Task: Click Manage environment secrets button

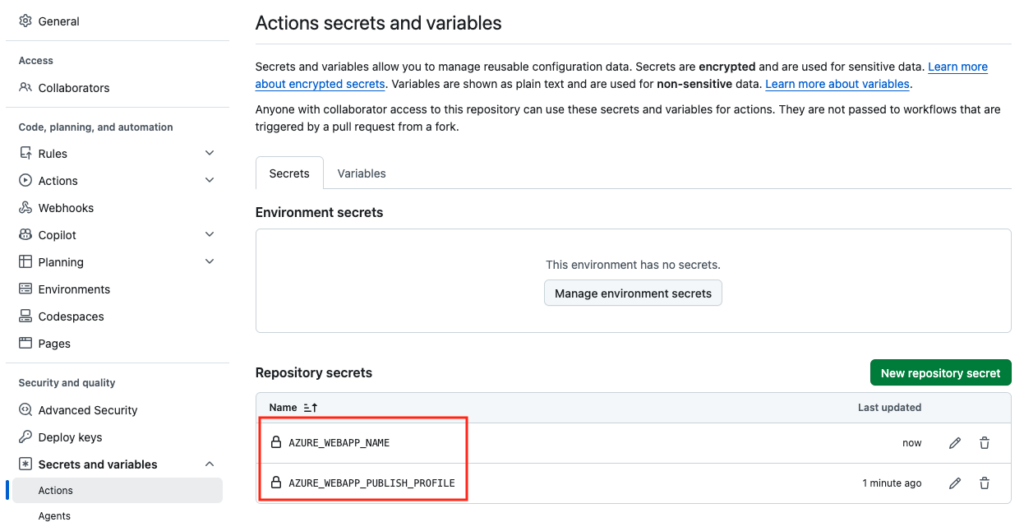Action: tap(633, 293)
